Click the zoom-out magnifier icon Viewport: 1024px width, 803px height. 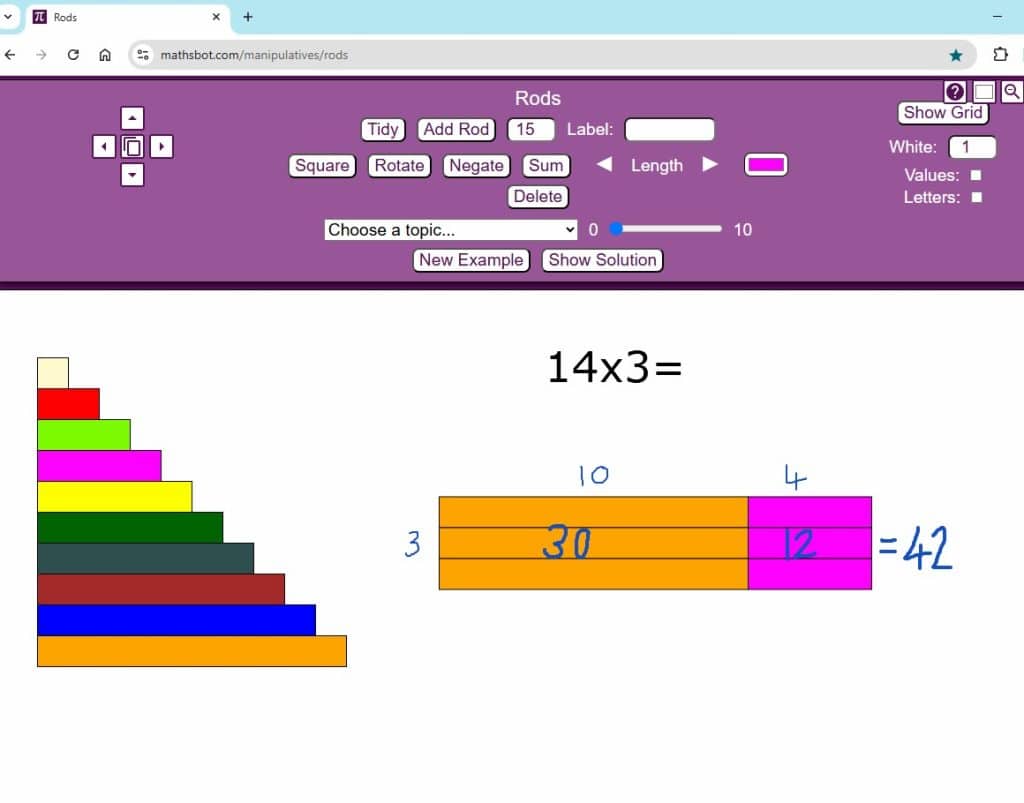click(x=1012, y=91)
